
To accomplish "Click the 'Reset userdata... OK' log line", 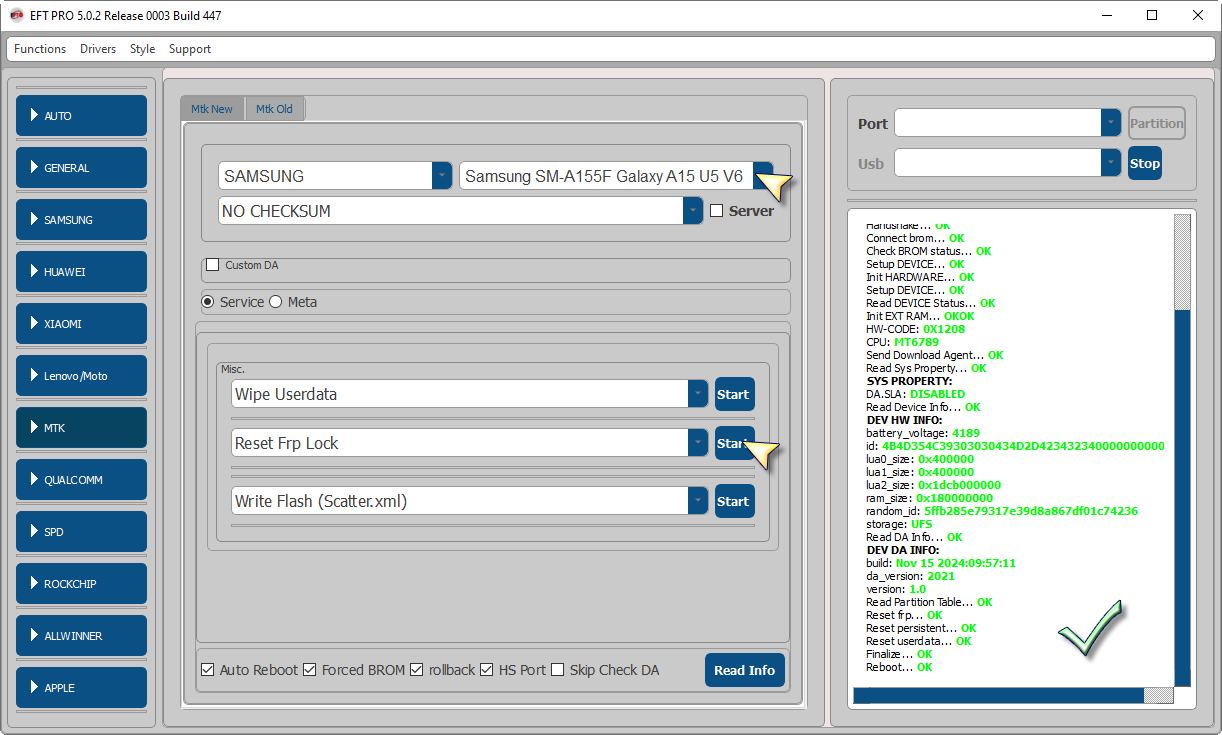I will 919,641.
